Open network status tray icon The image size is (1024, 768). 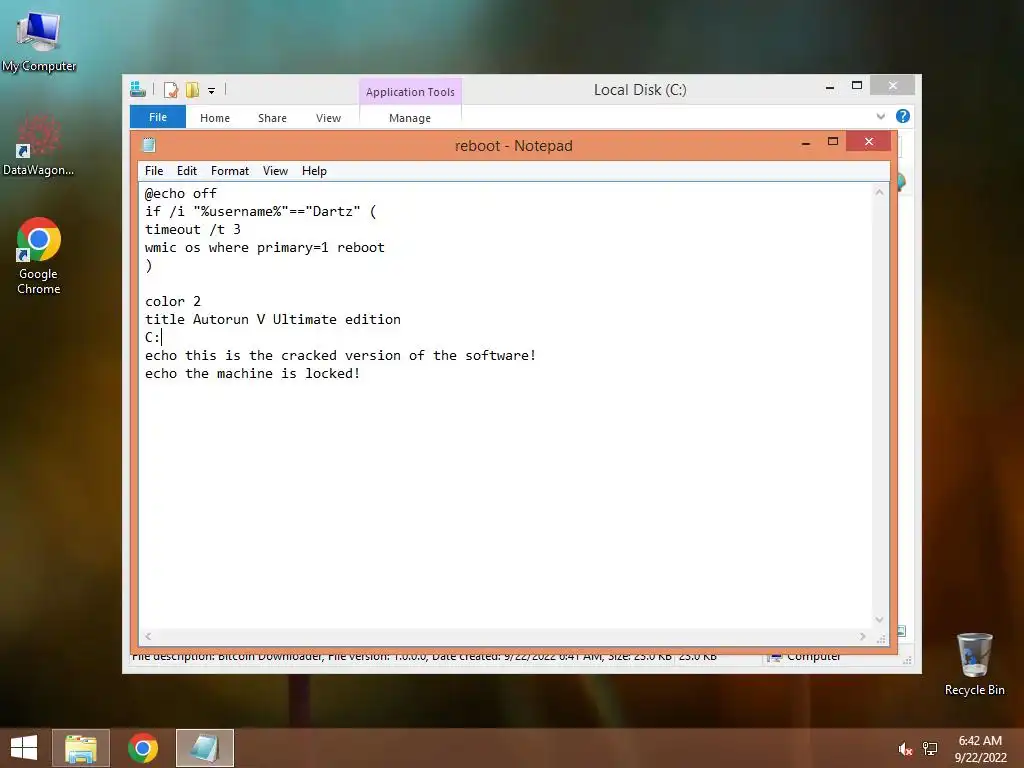930,749
